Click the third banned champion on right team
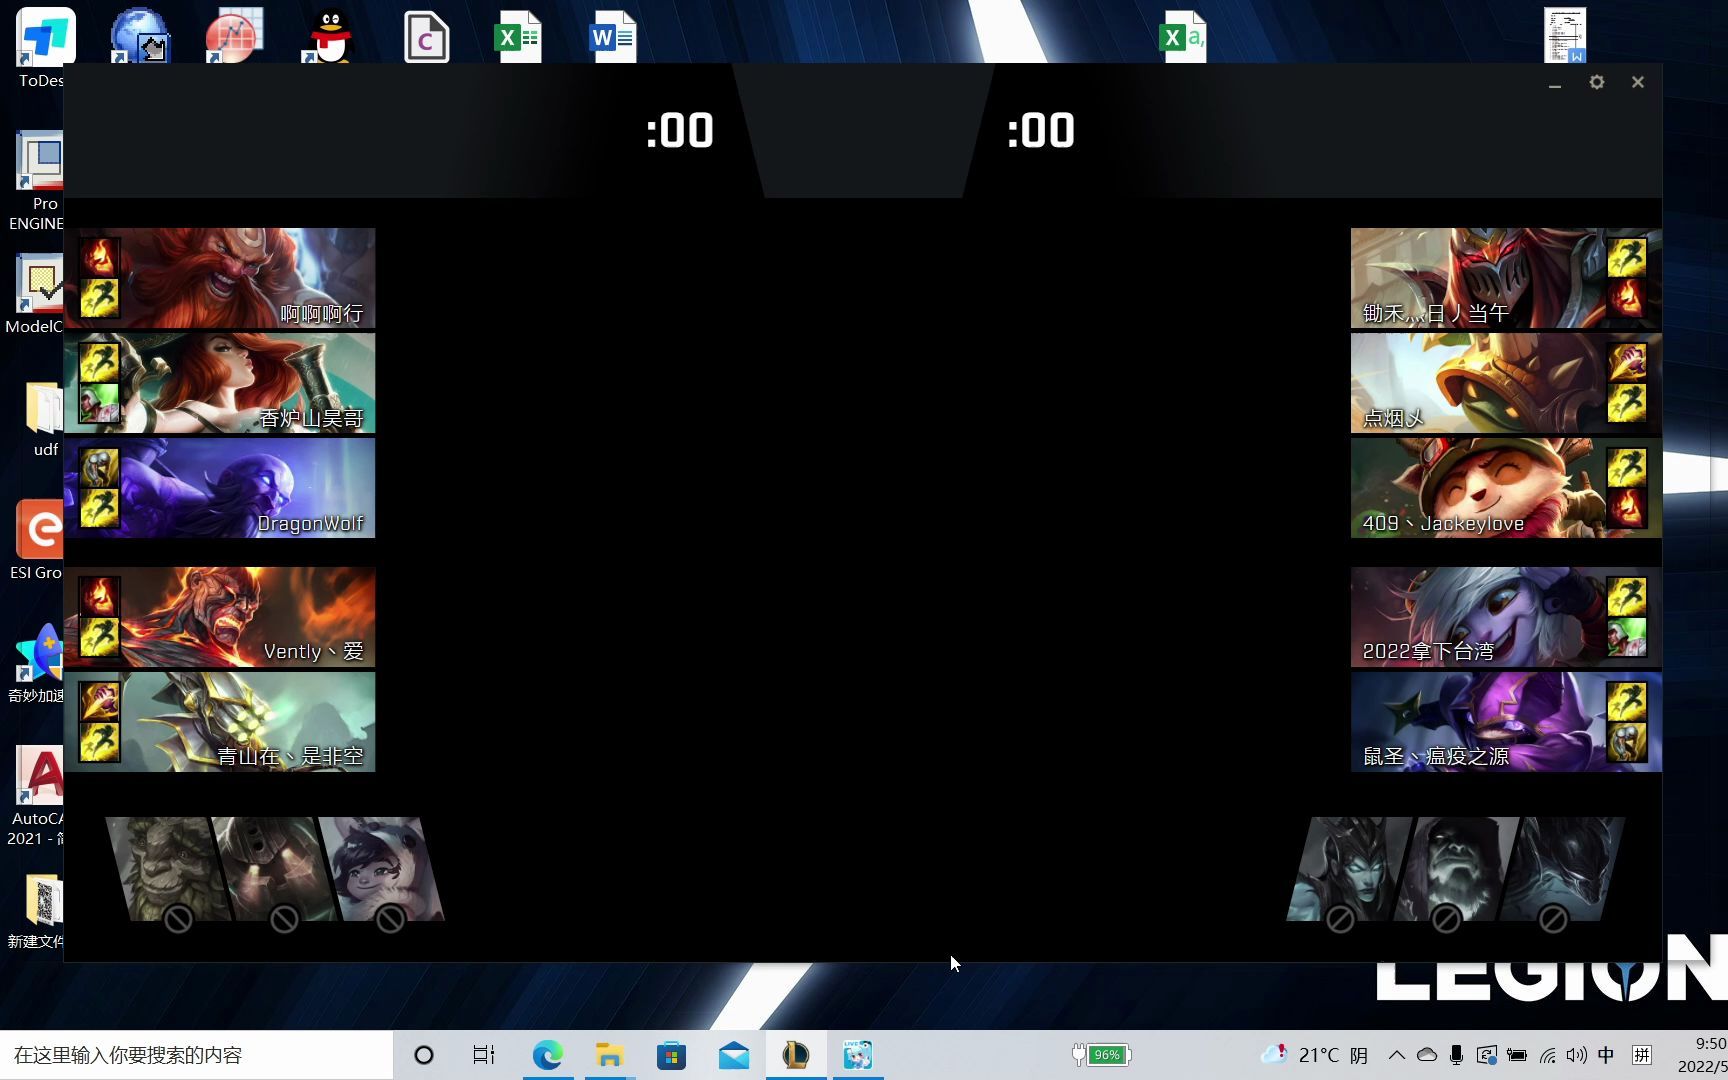 1563,869
